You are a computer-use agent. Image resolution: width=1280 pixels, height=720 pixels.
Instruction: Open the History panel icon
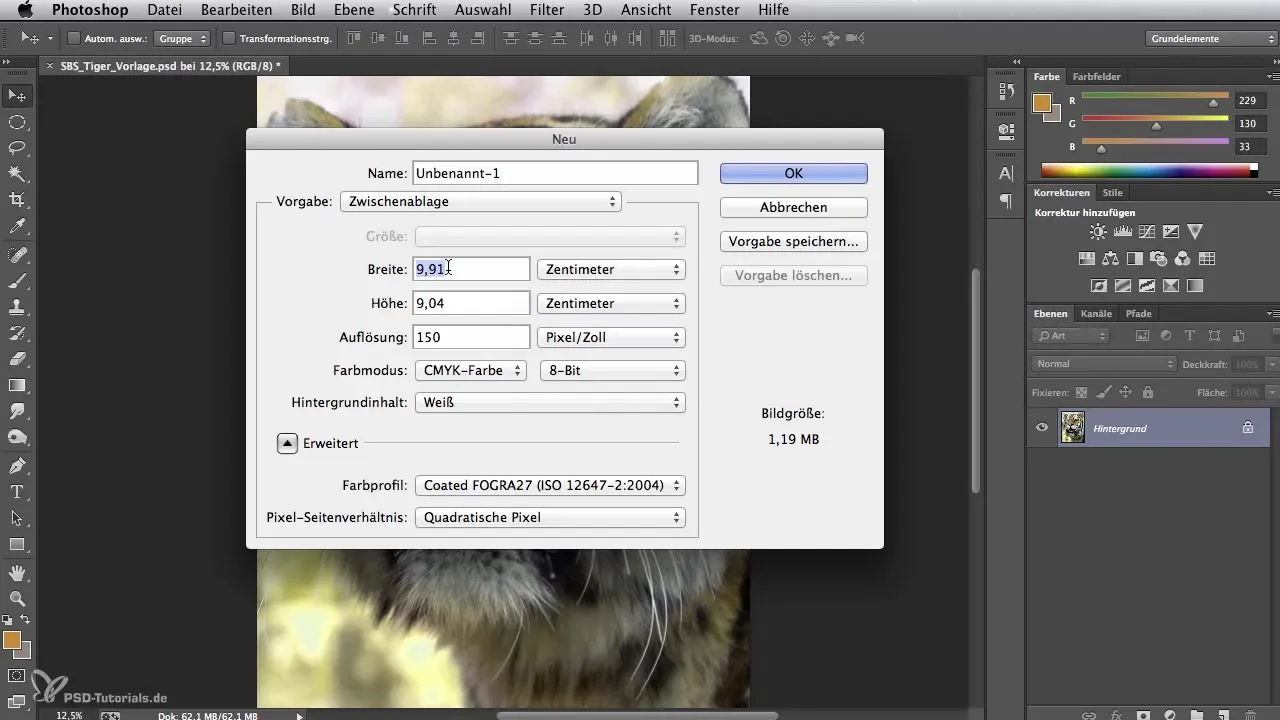(x=1006, y=91)
